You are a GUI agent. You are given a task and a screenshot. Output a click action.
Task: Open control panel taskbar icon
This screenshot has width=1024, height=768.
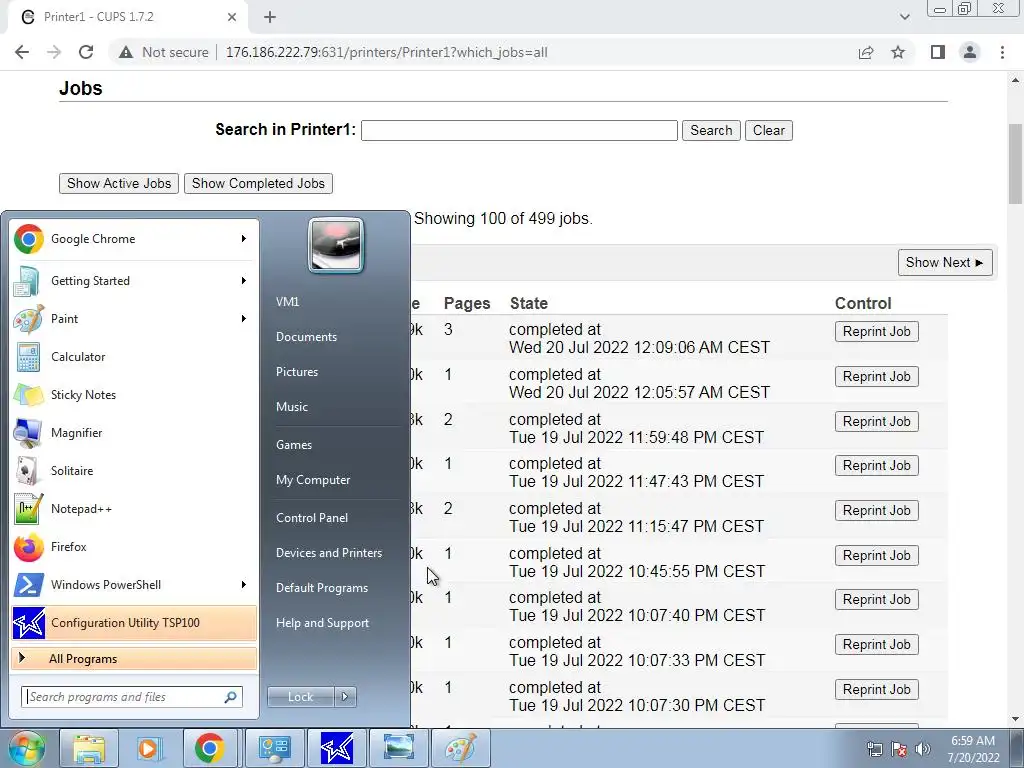[x=274, y=748]
